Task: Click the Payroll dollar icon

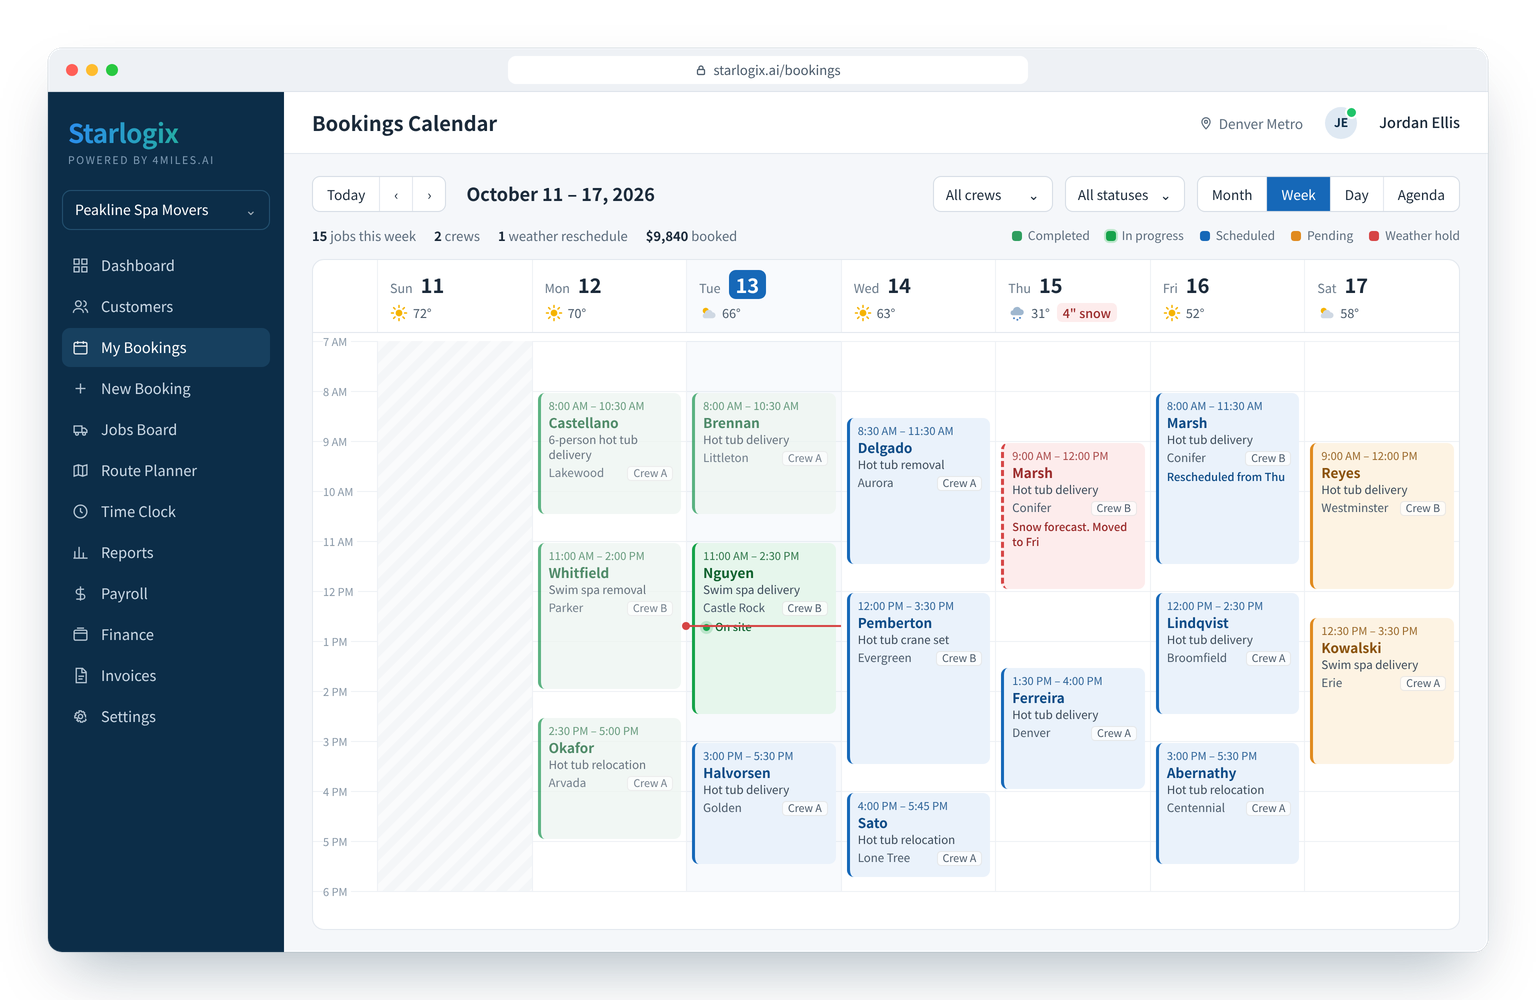Action: [x=80, y=594]
